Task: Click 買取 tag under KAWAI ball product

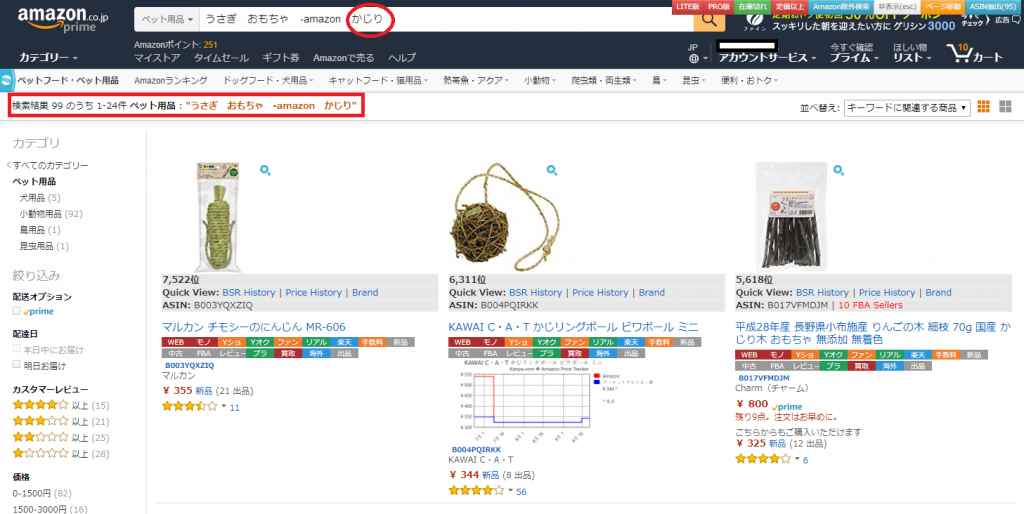Action: click(x=575, y=353)
